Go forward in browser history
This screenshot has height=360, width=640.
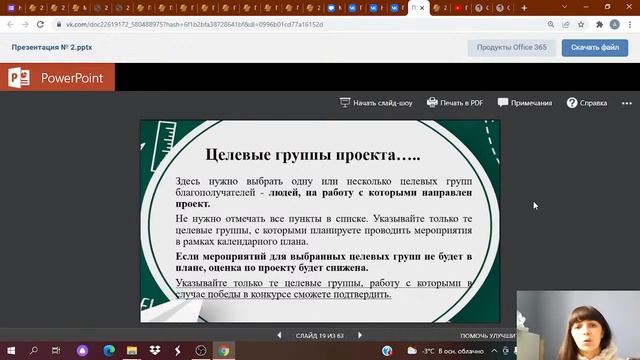tap(25, 24)
